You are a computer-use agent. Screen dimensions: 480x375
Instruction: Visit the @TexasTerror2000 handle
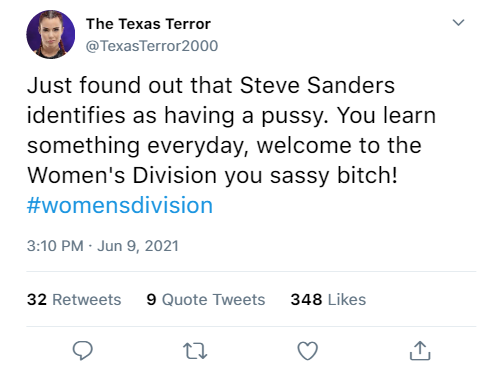click(x=152, y=46)
